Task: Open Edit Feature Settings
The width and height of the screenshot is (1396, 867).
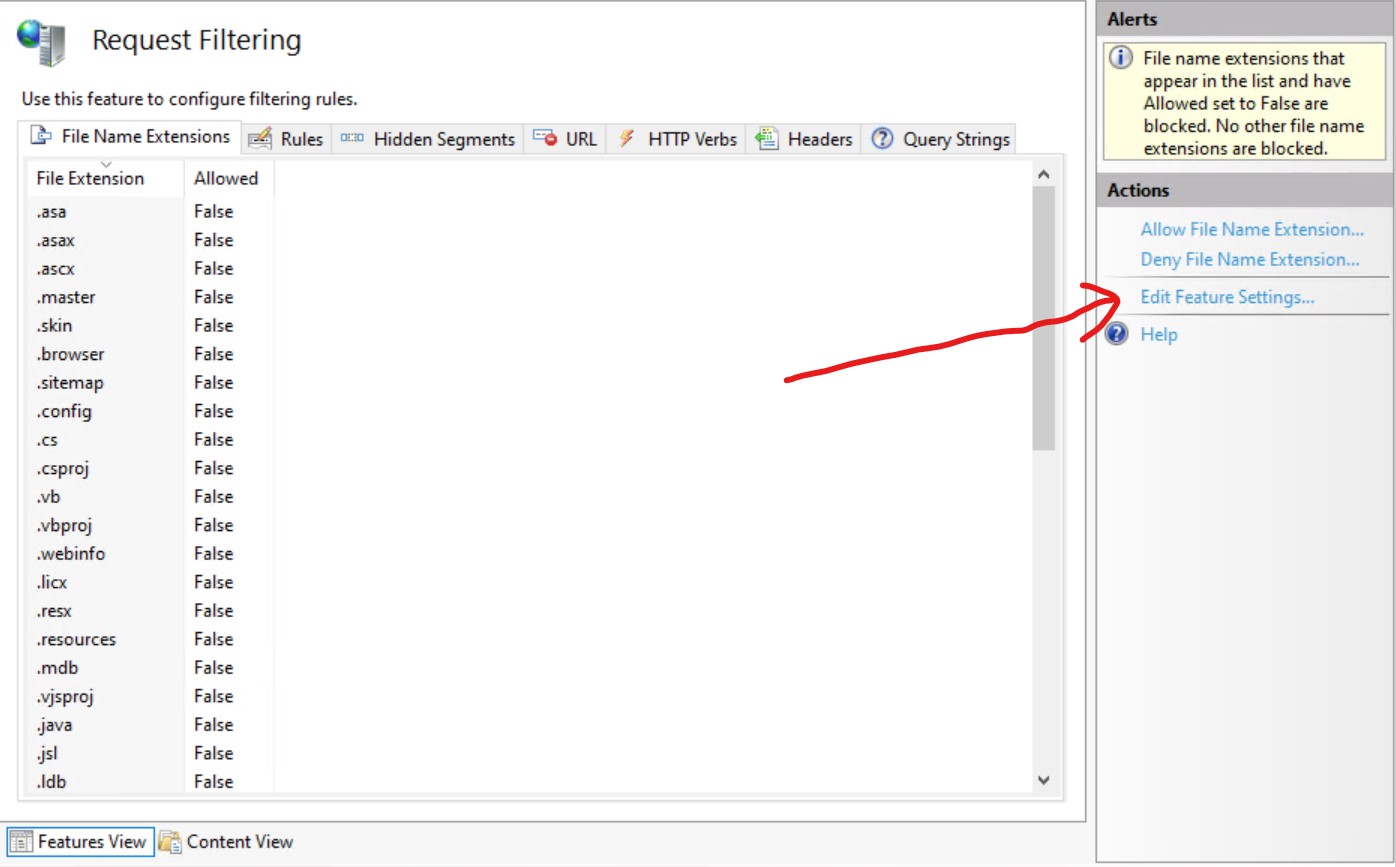Action: (x=1227, y=297)
